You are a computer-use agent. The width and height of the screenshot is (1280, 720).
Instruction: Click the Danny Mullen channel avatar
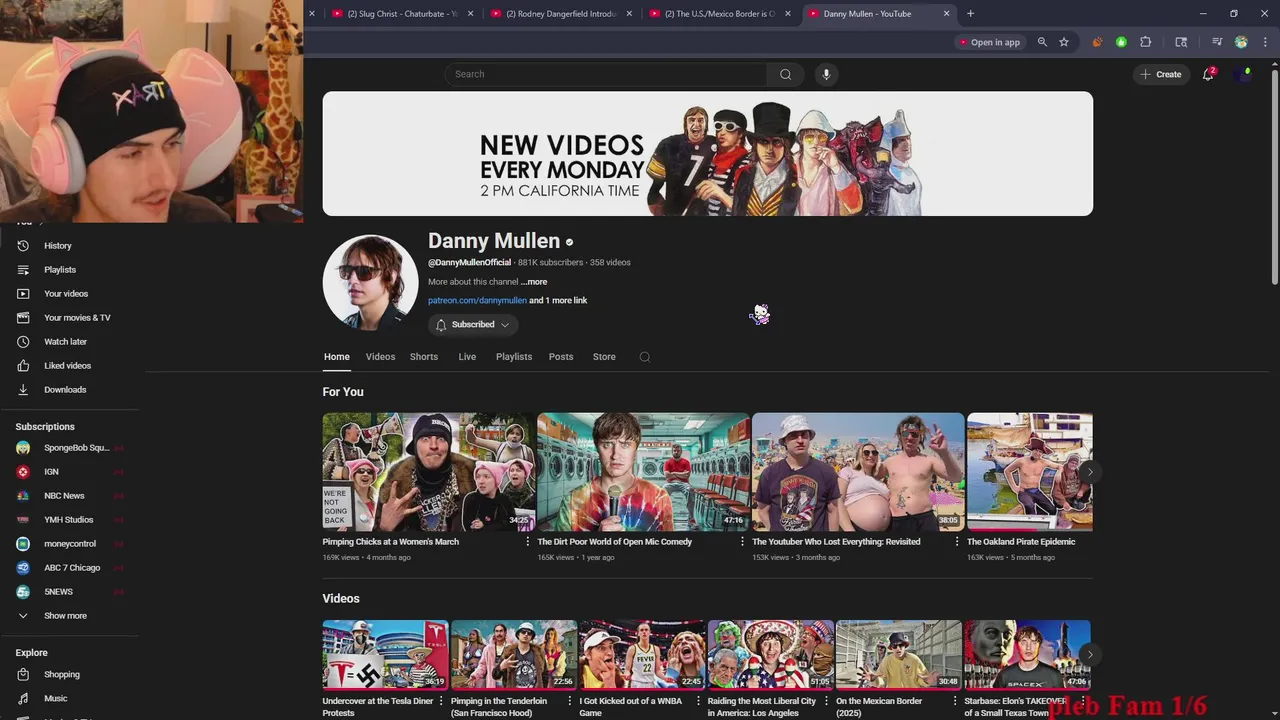coord(370,283)
